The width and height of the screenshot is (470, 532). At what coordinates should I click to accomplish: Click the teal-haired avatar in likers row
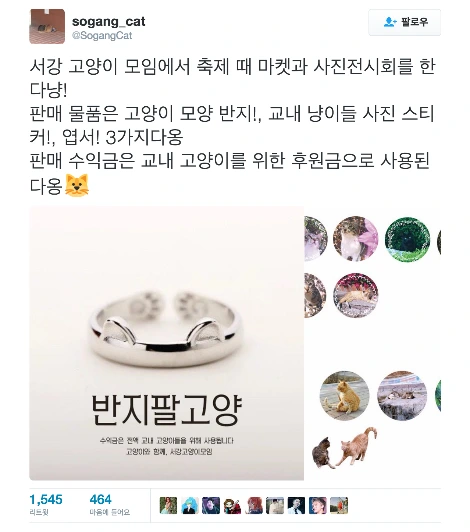point(190,505)
